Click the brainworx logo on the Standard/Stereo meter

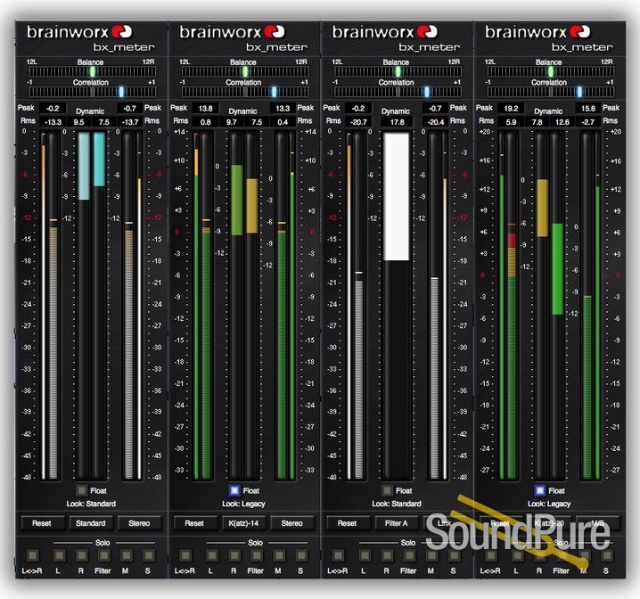tap(80, 32)
